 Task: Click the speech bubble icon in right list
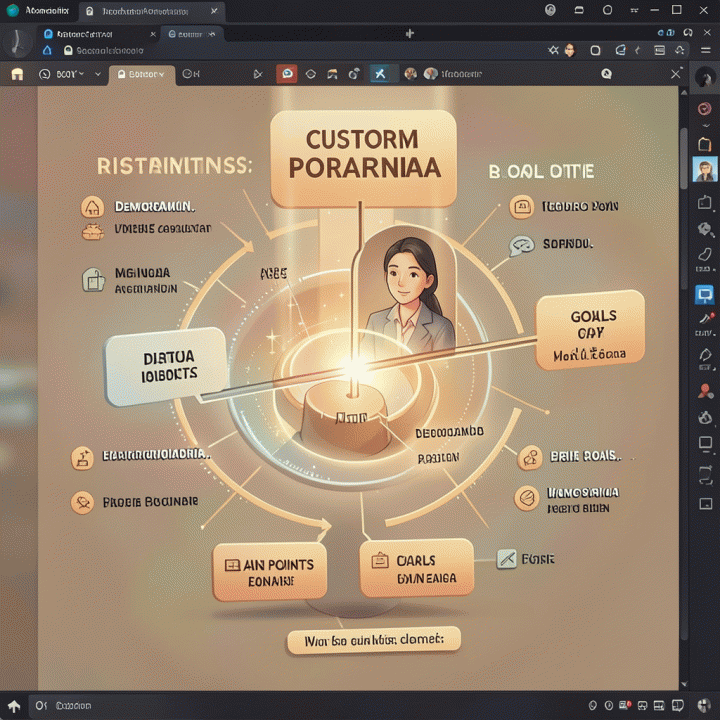(x=522, y=246)
